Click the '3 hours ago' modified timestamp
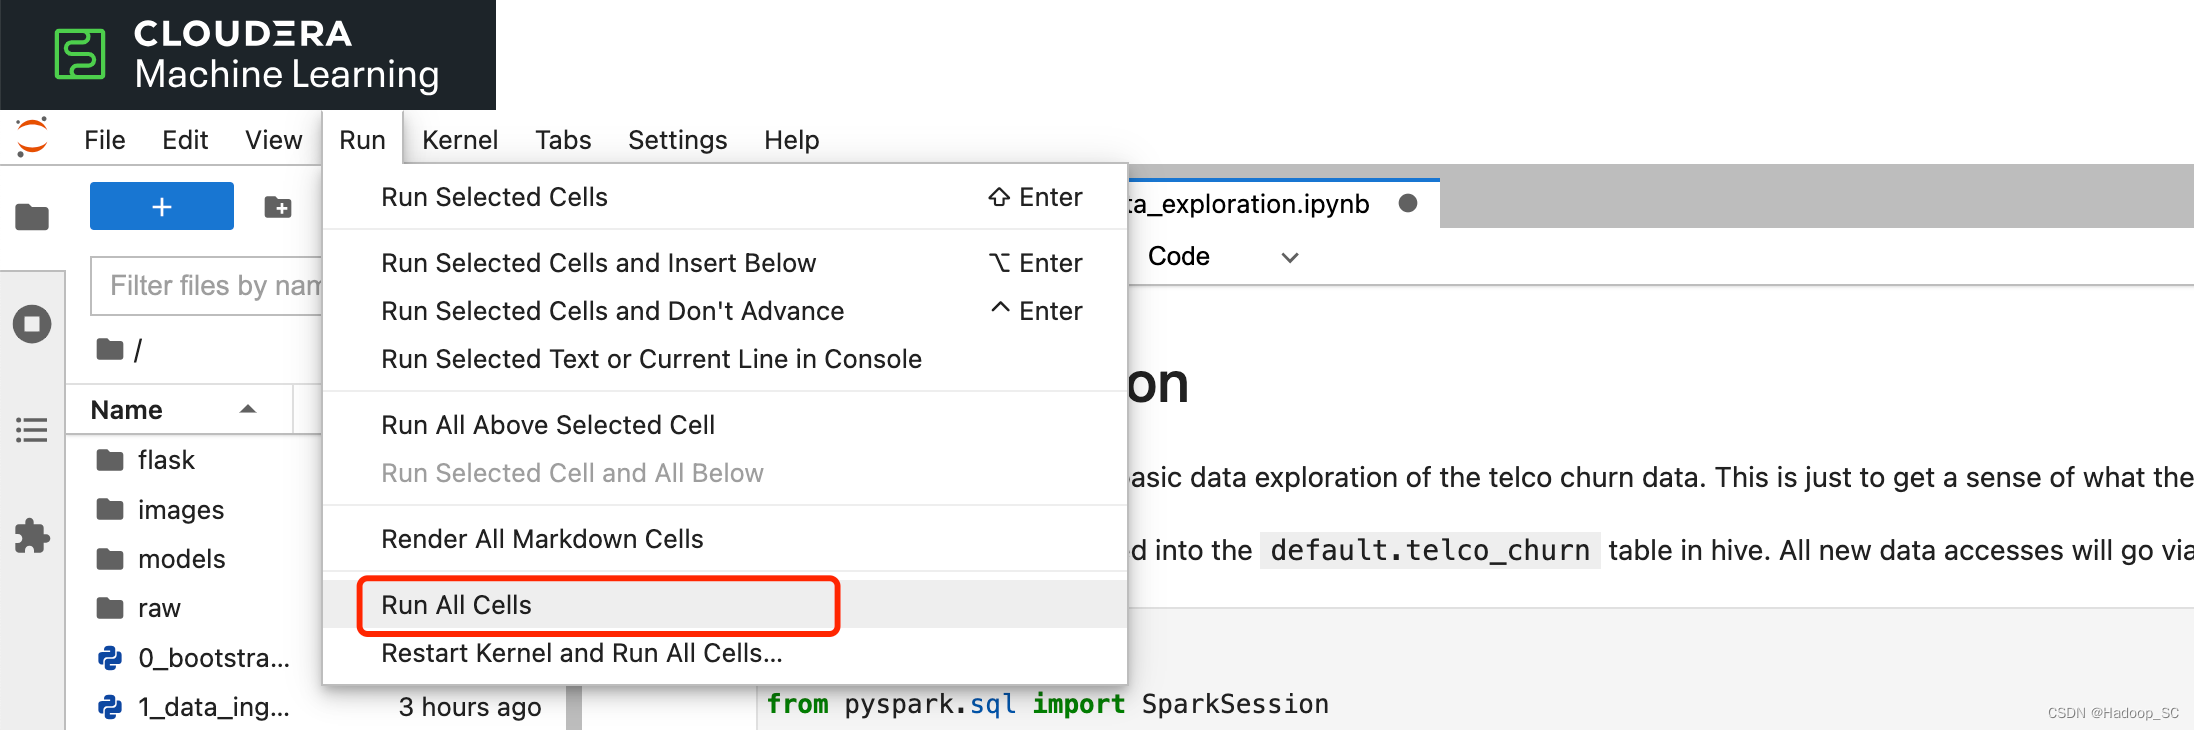 pos(470,707)
